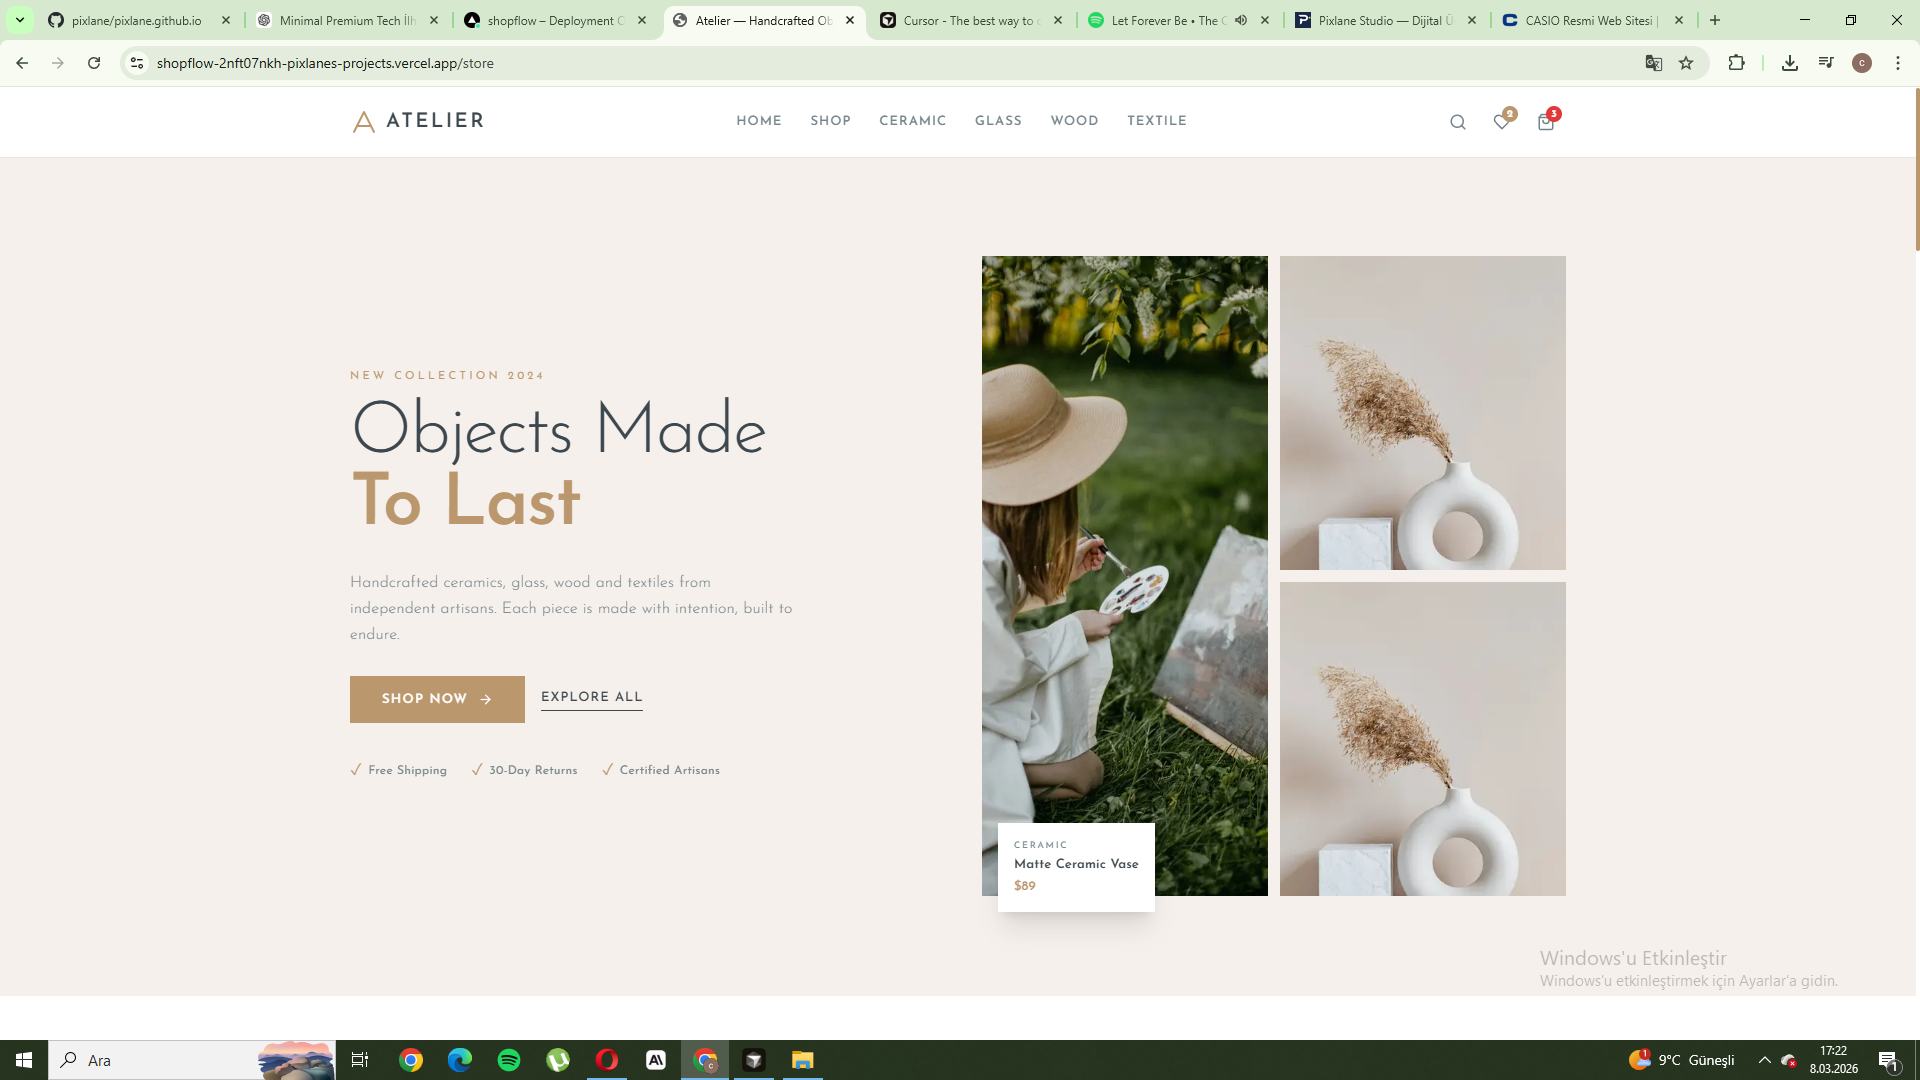The width and height of the screenshot is (1920, 1080).
Task: Click the Shop Now button
Action: pos(436,698)
